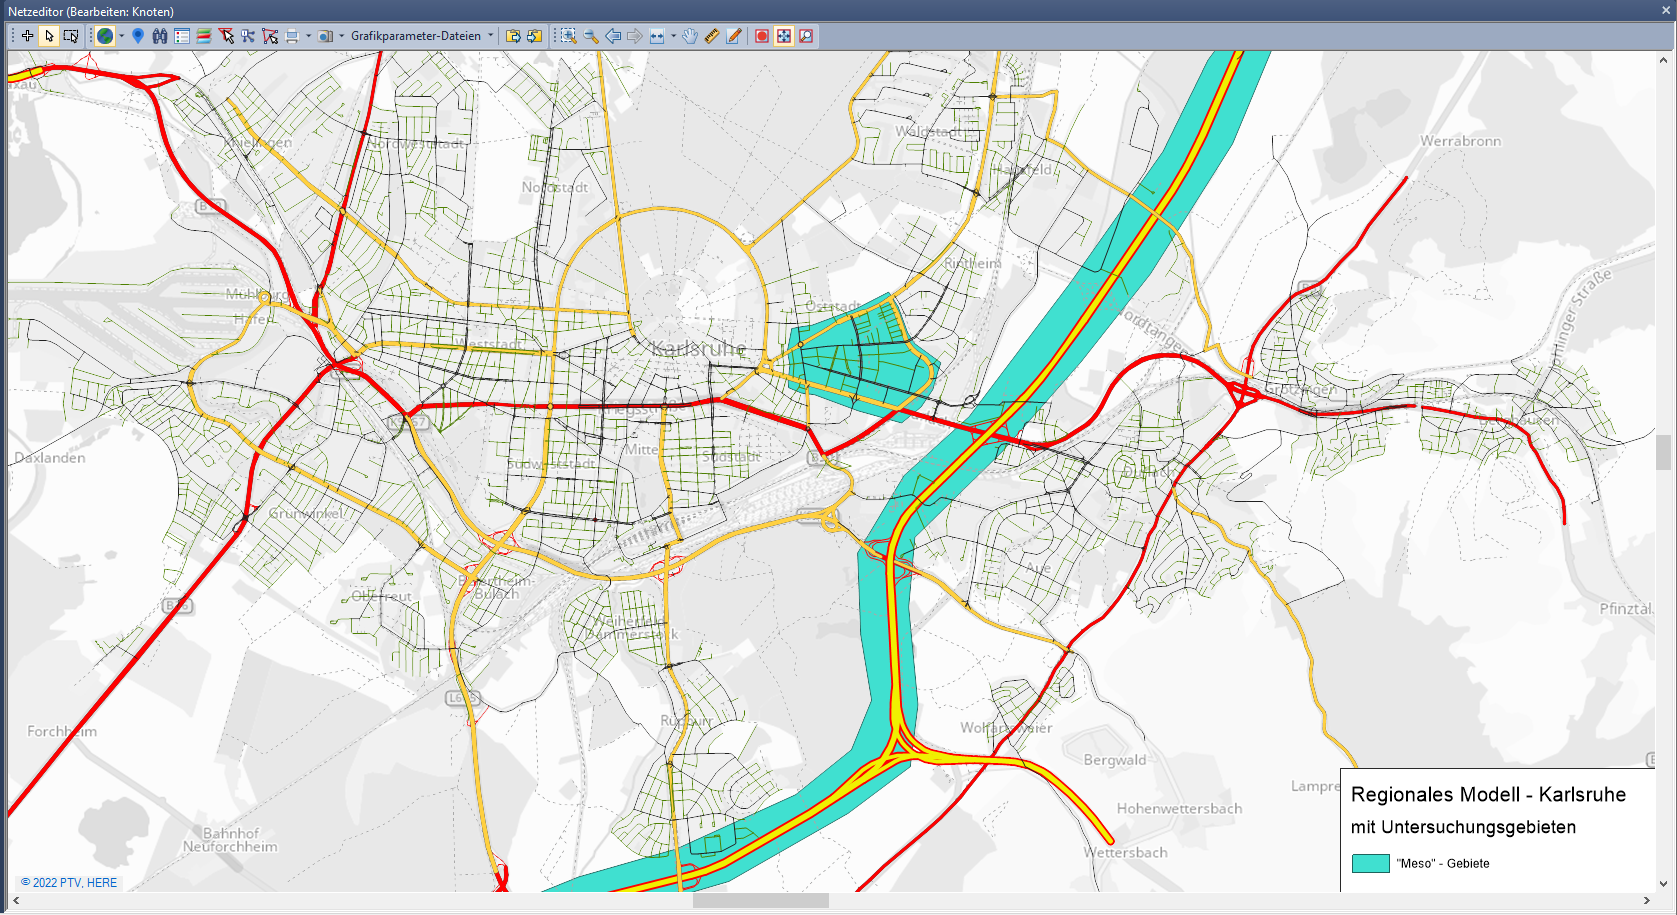This screenshot has width=1677, height=915.
Task: Open the stacked graphic layers icon
Action: click(204, 36)
